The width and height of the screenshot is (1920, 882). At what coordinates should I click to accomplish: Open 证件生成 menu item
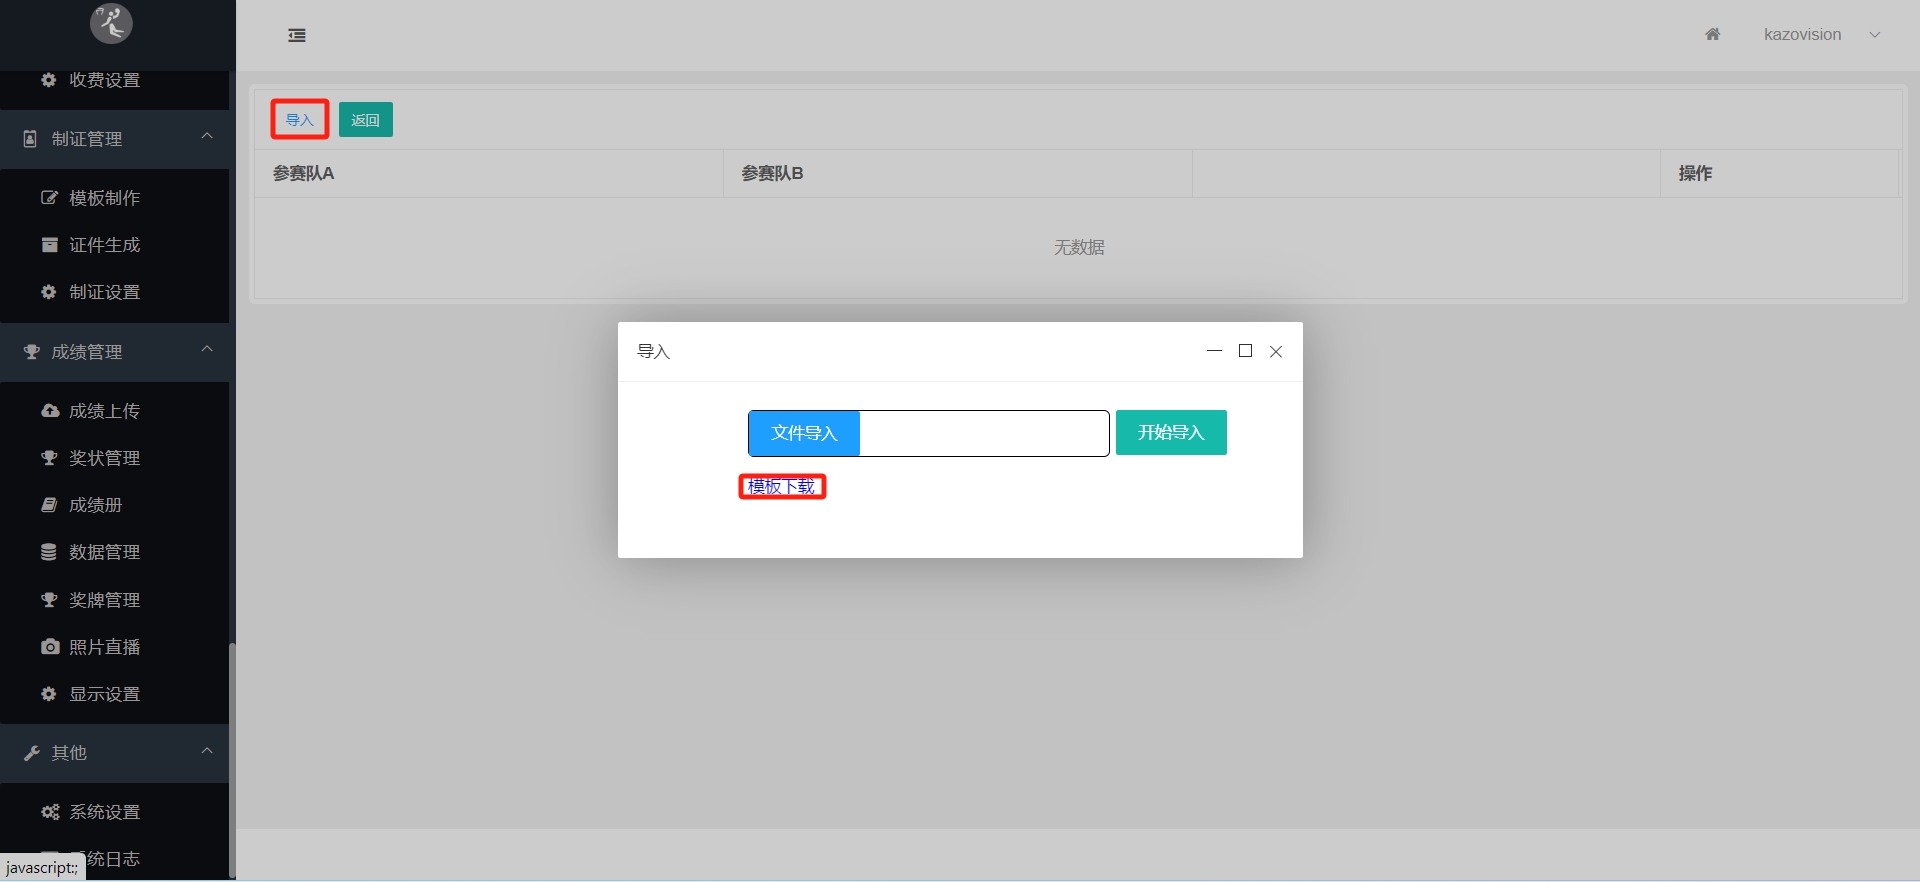tap(104, 245)
